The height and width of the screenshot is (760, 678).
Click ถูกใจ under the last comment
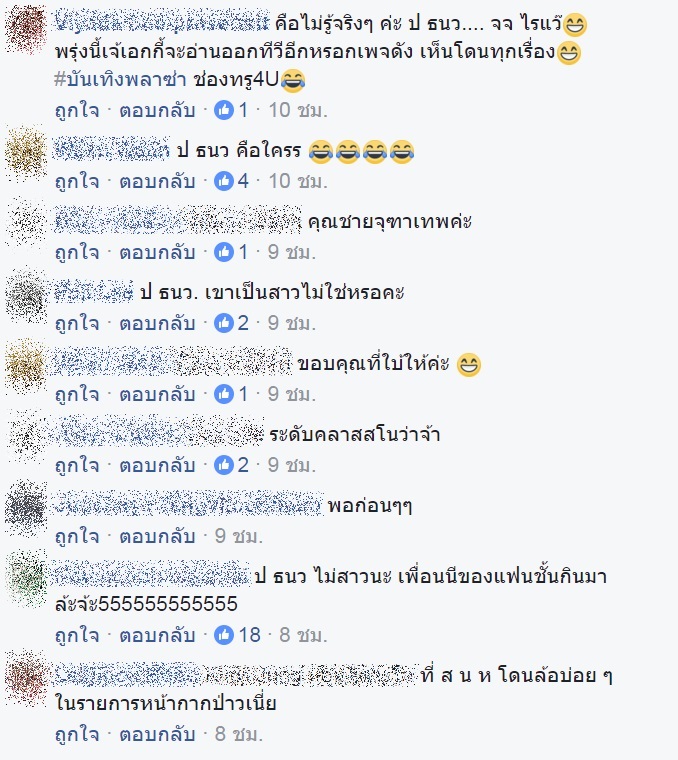point(78,734)
